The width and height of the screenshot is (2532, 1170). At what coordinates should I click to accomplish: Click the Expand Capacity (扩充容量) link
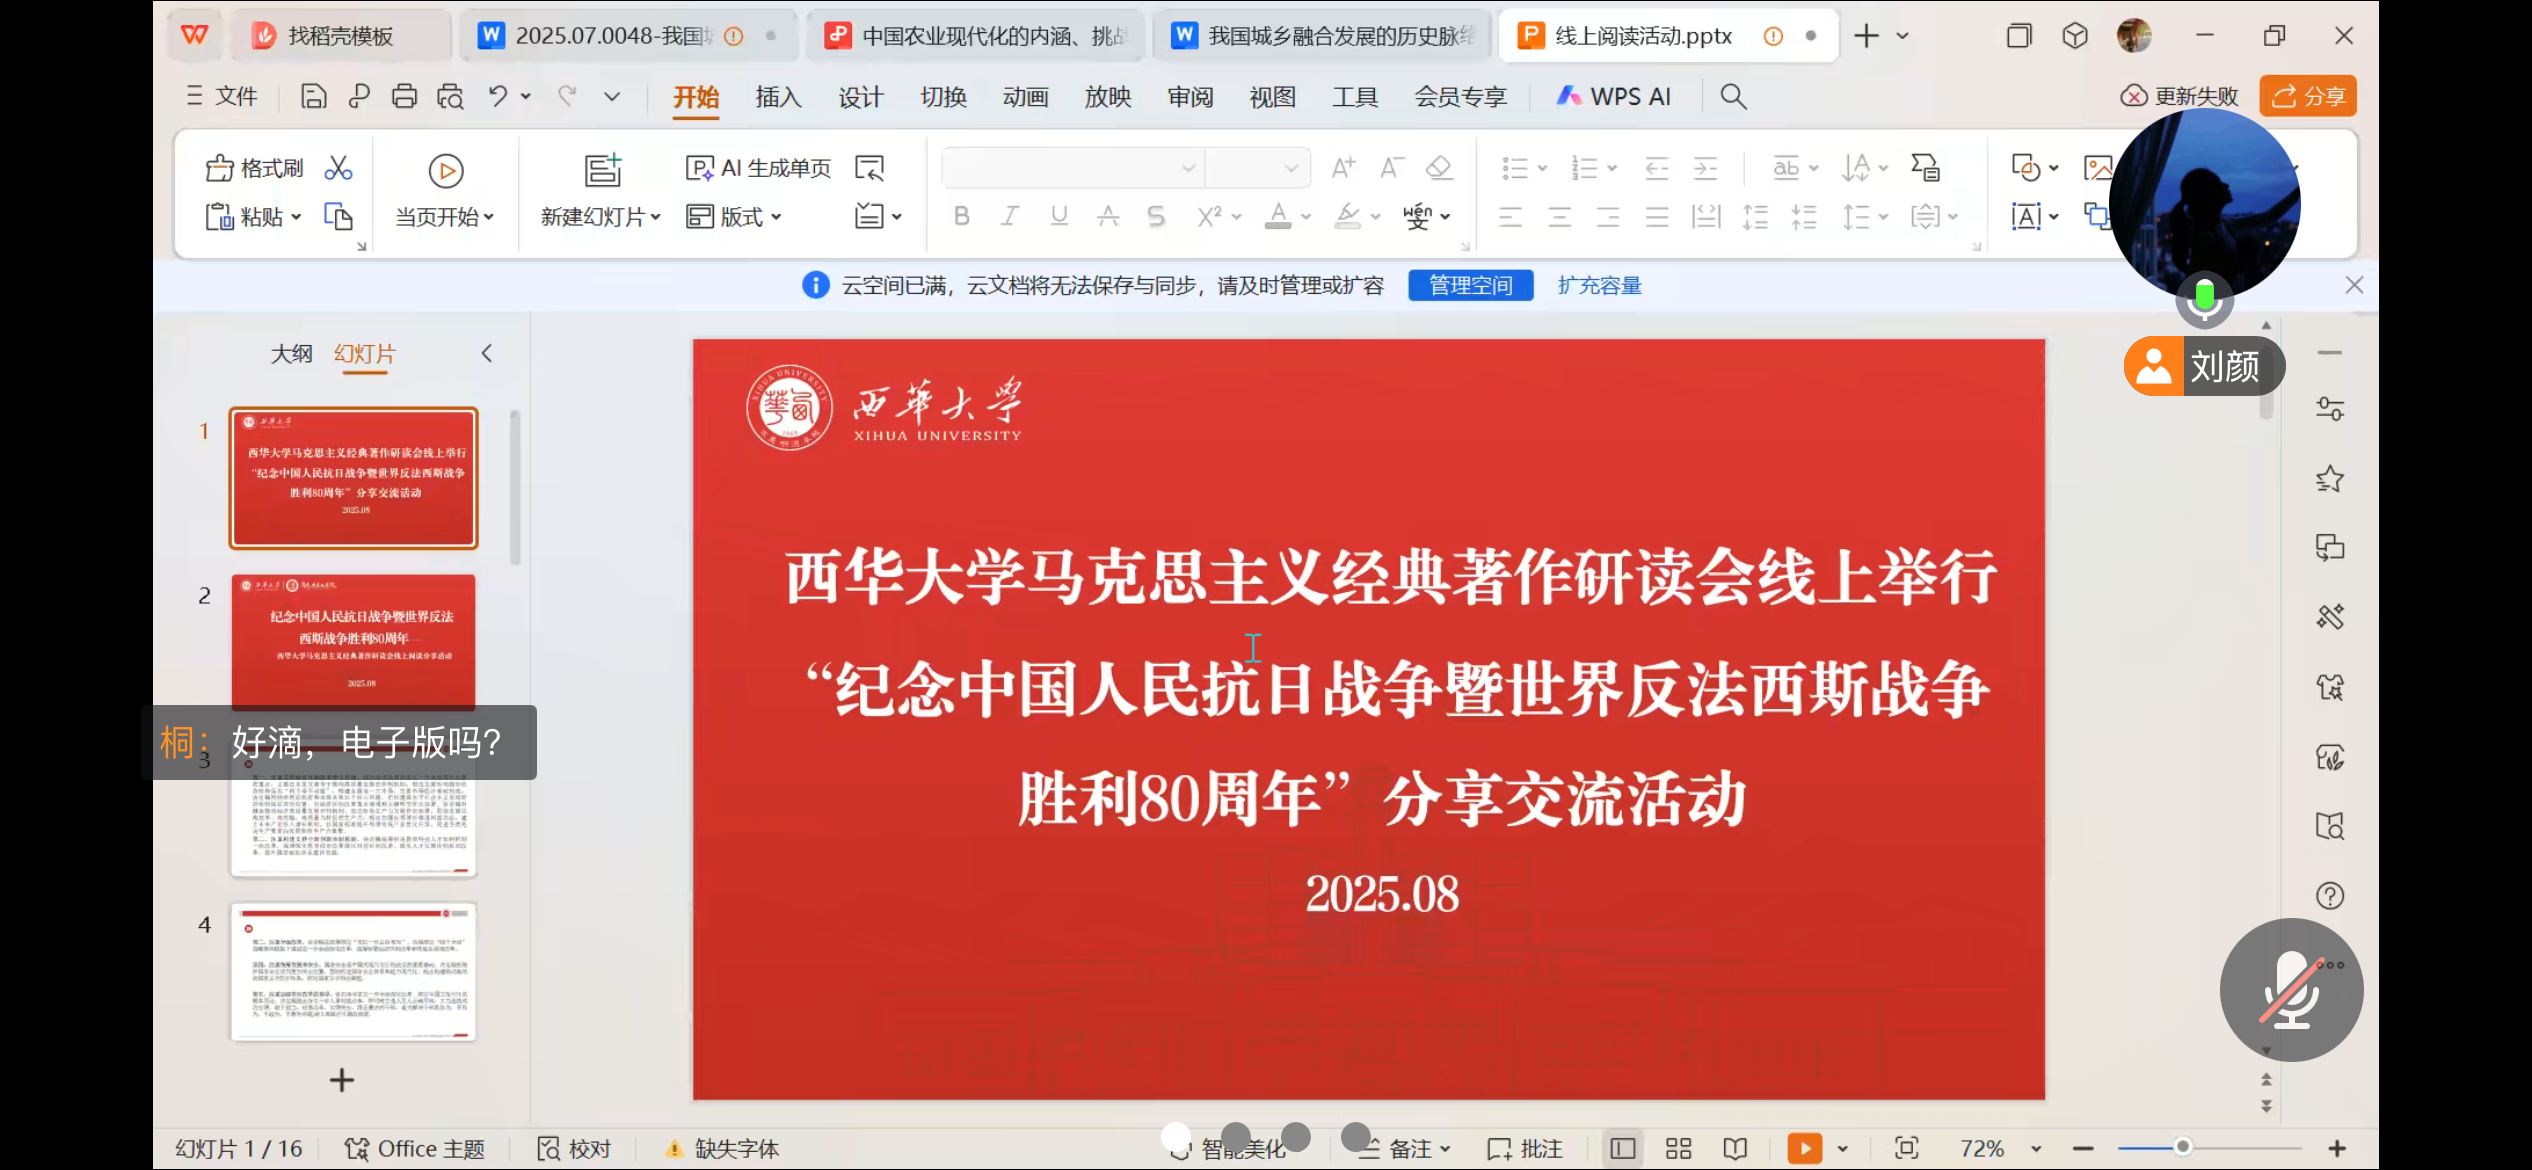point(1599,286)
